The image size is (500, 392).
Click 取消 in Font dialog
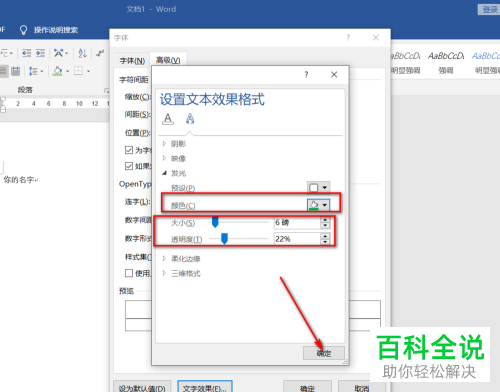(x=362, y=388)
